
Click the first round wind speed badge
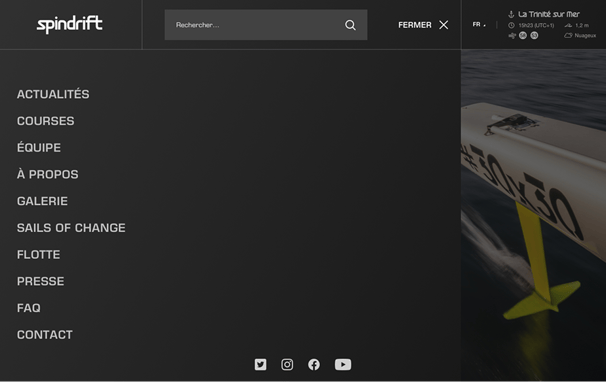(523, 36)
